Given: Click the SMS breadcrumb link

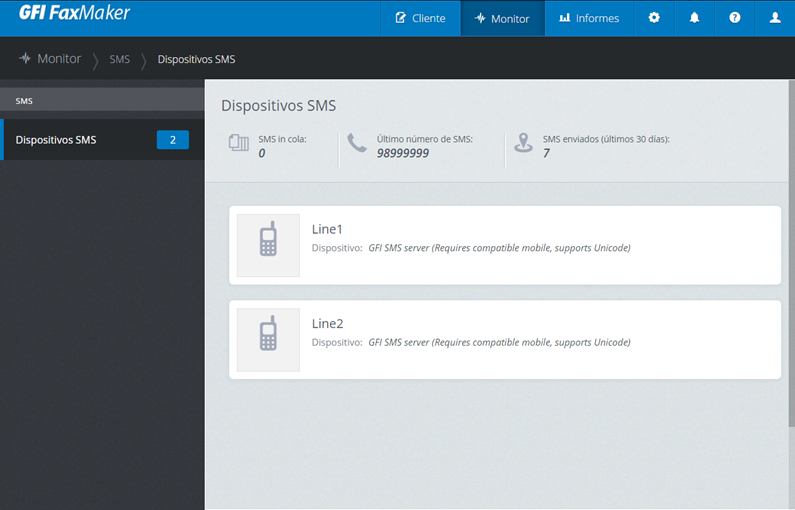Looking at the screenshot, I should [120, 60].
